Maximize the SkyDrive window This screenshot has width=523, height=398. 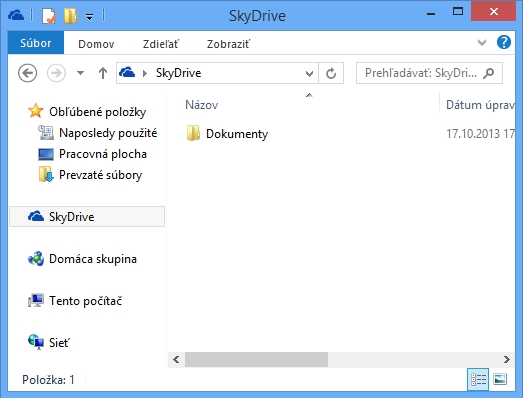(458, 12)
